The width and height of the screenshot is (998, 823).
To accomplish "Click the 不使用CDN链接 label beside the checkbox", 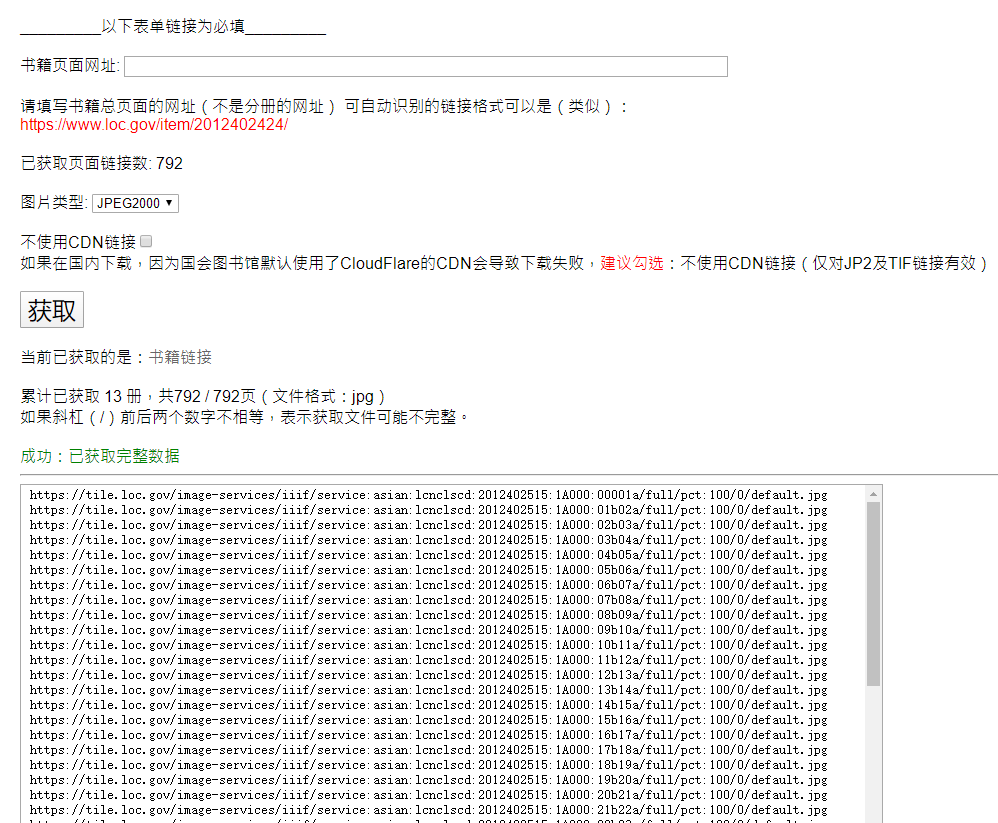I will (x=78, y=242).
